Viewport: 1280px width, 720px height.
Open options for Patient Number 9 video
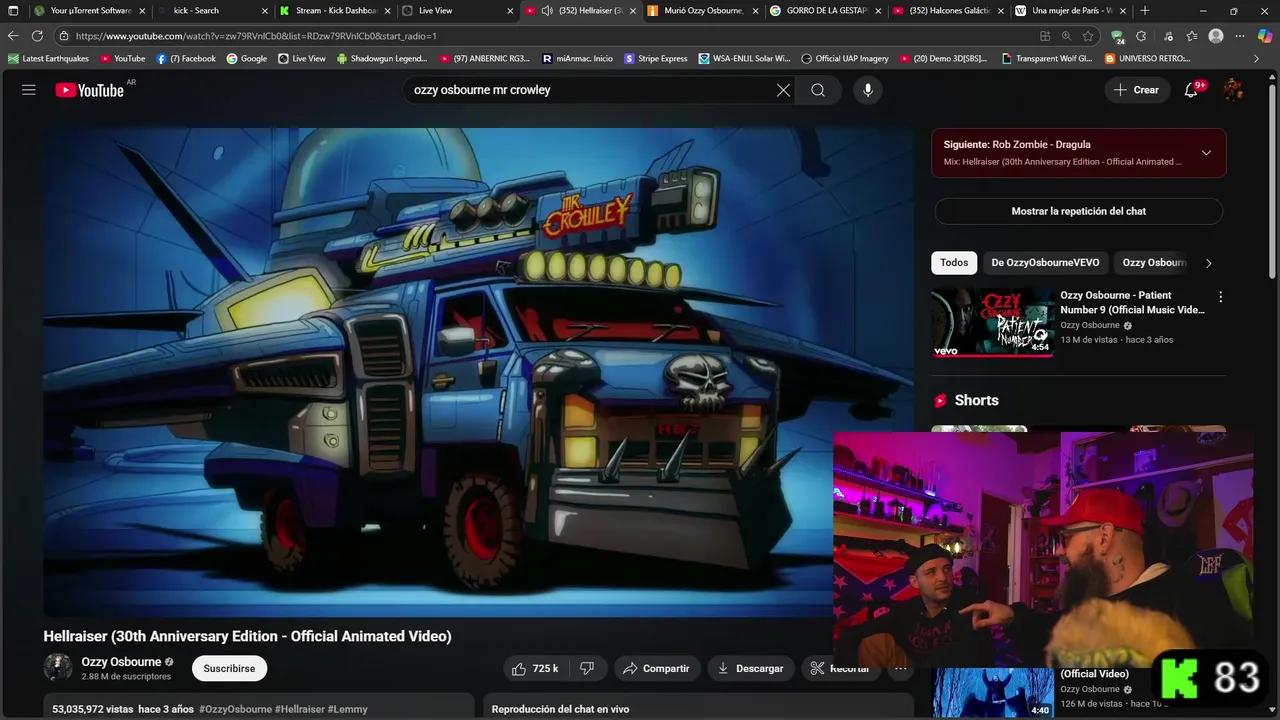click(x=1220, y=297)
